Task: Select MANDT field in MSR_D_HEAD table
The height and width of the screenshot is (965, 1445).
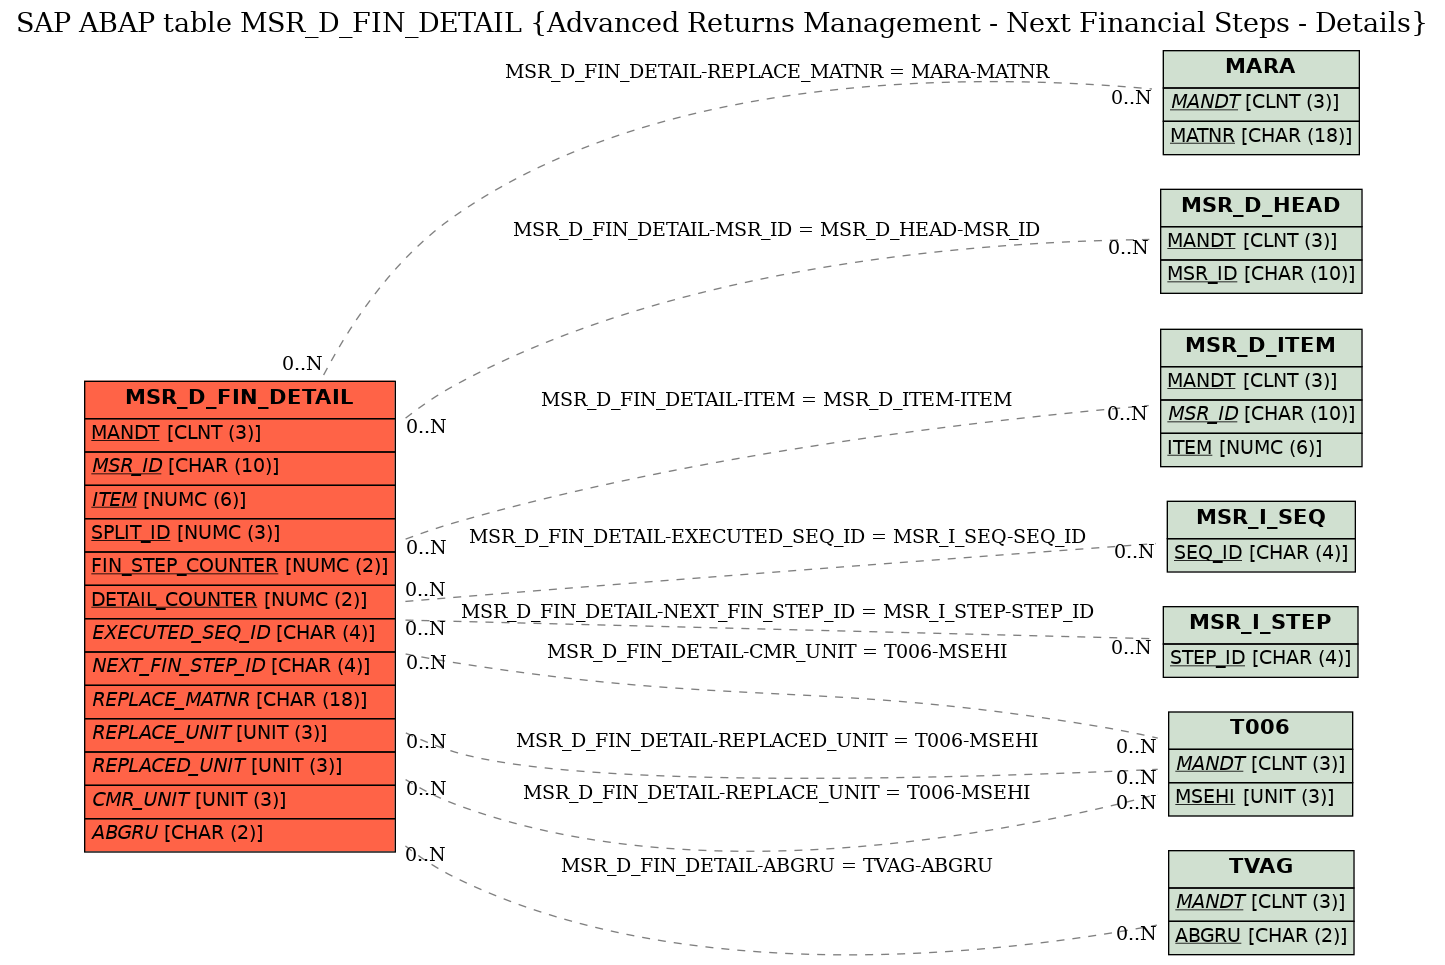Action: click(x=1260, y=242)
